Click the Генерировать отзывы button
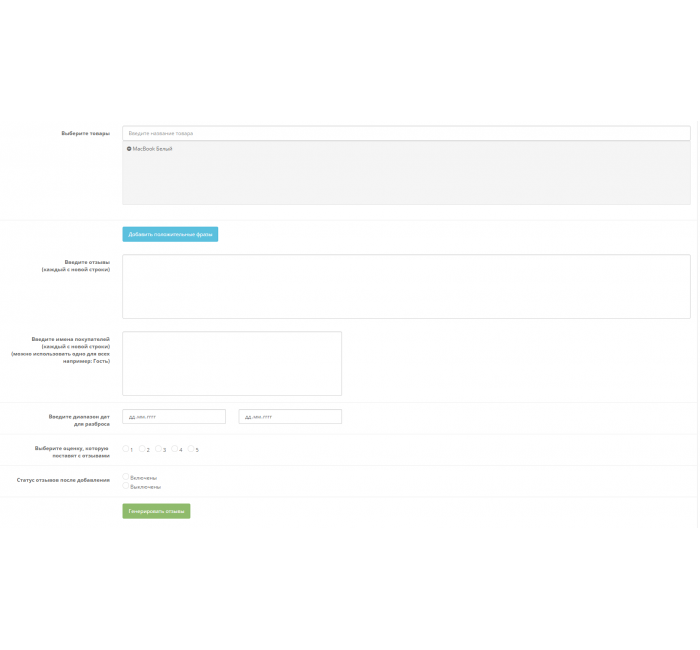Image resolution: width=700 pixels, height=650 pixels. pyautogui.click(x=156, y=511)
